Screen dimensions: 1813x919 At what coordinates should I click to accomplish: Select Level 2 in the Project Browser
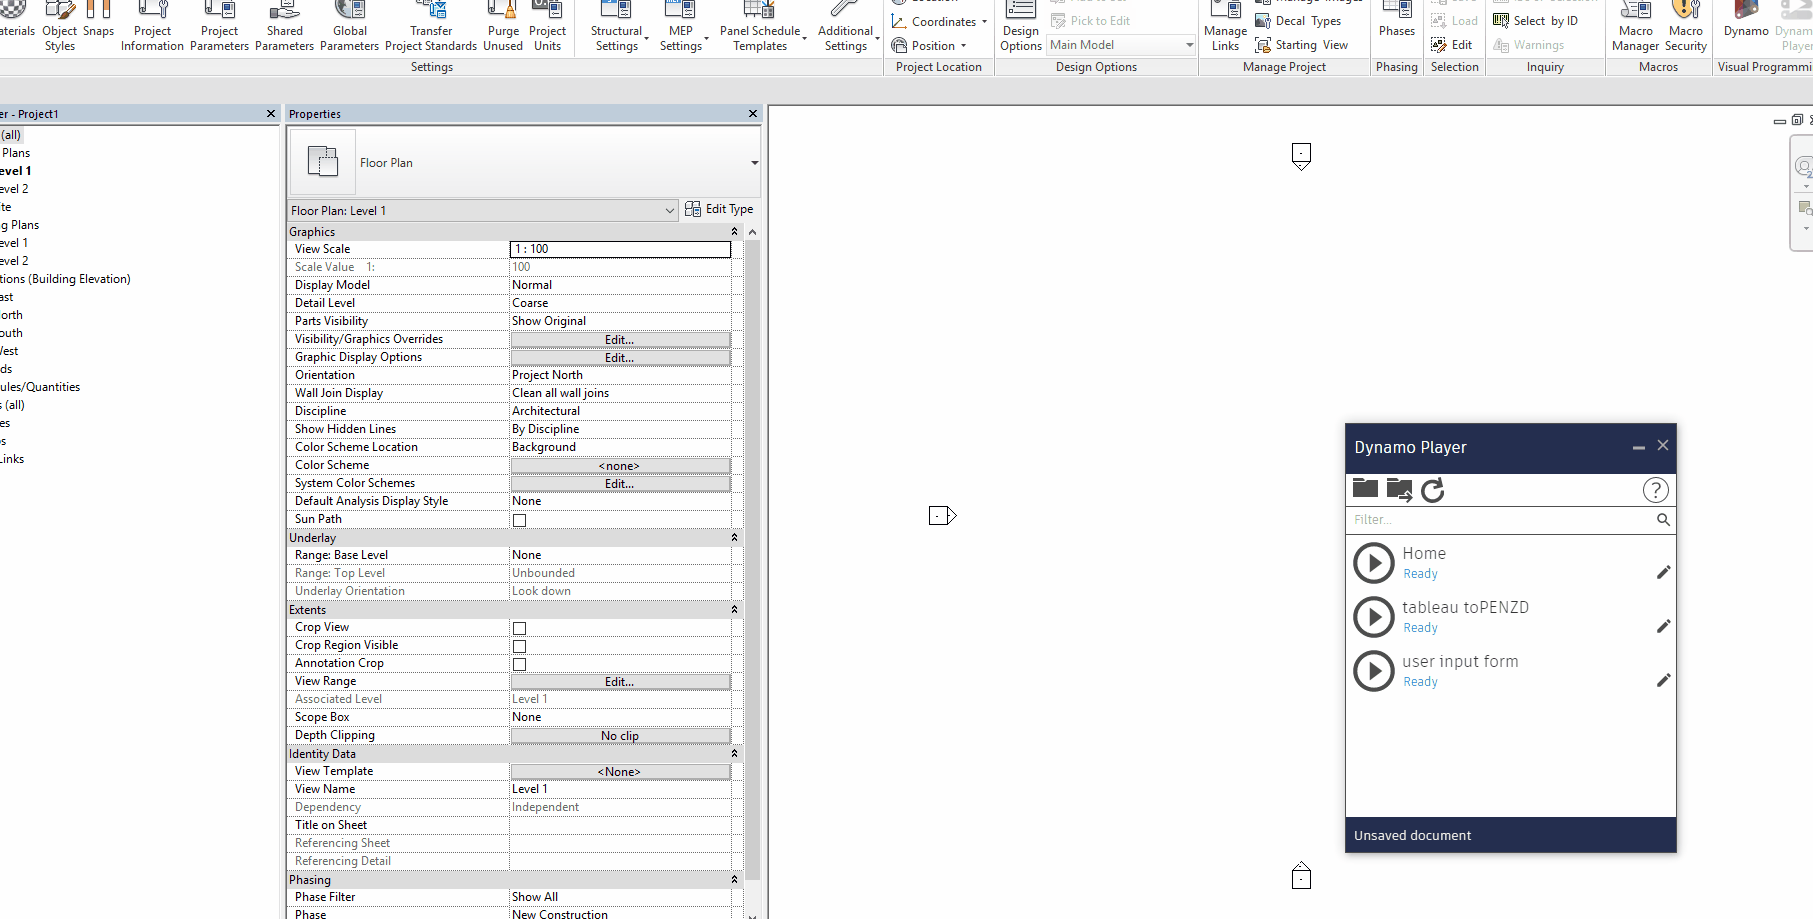16,189
